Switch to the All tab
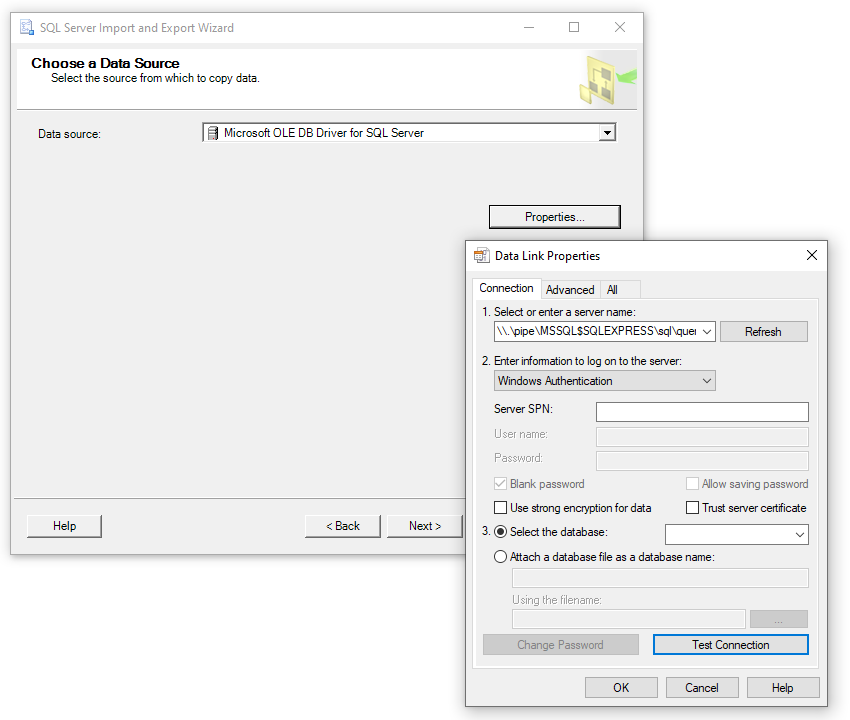This screenshot has width=850, height=720. coord(620,289)
